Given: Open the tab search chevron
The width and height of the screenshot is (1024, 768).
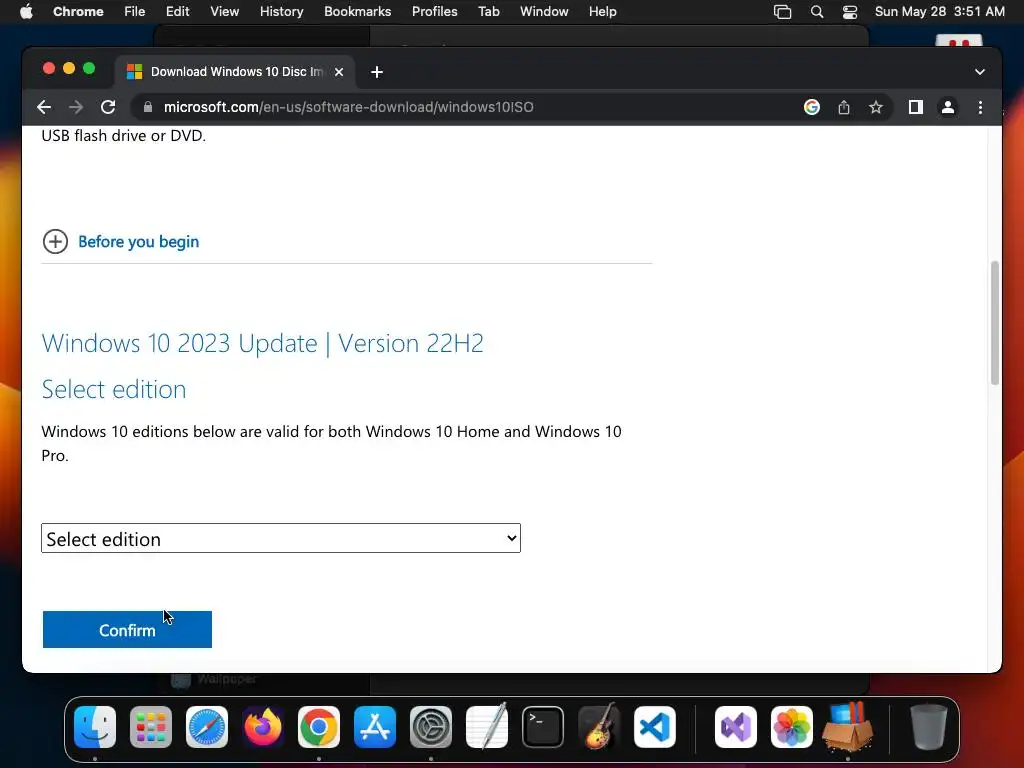Looking at the screenshot, I should tap(980, 72).
